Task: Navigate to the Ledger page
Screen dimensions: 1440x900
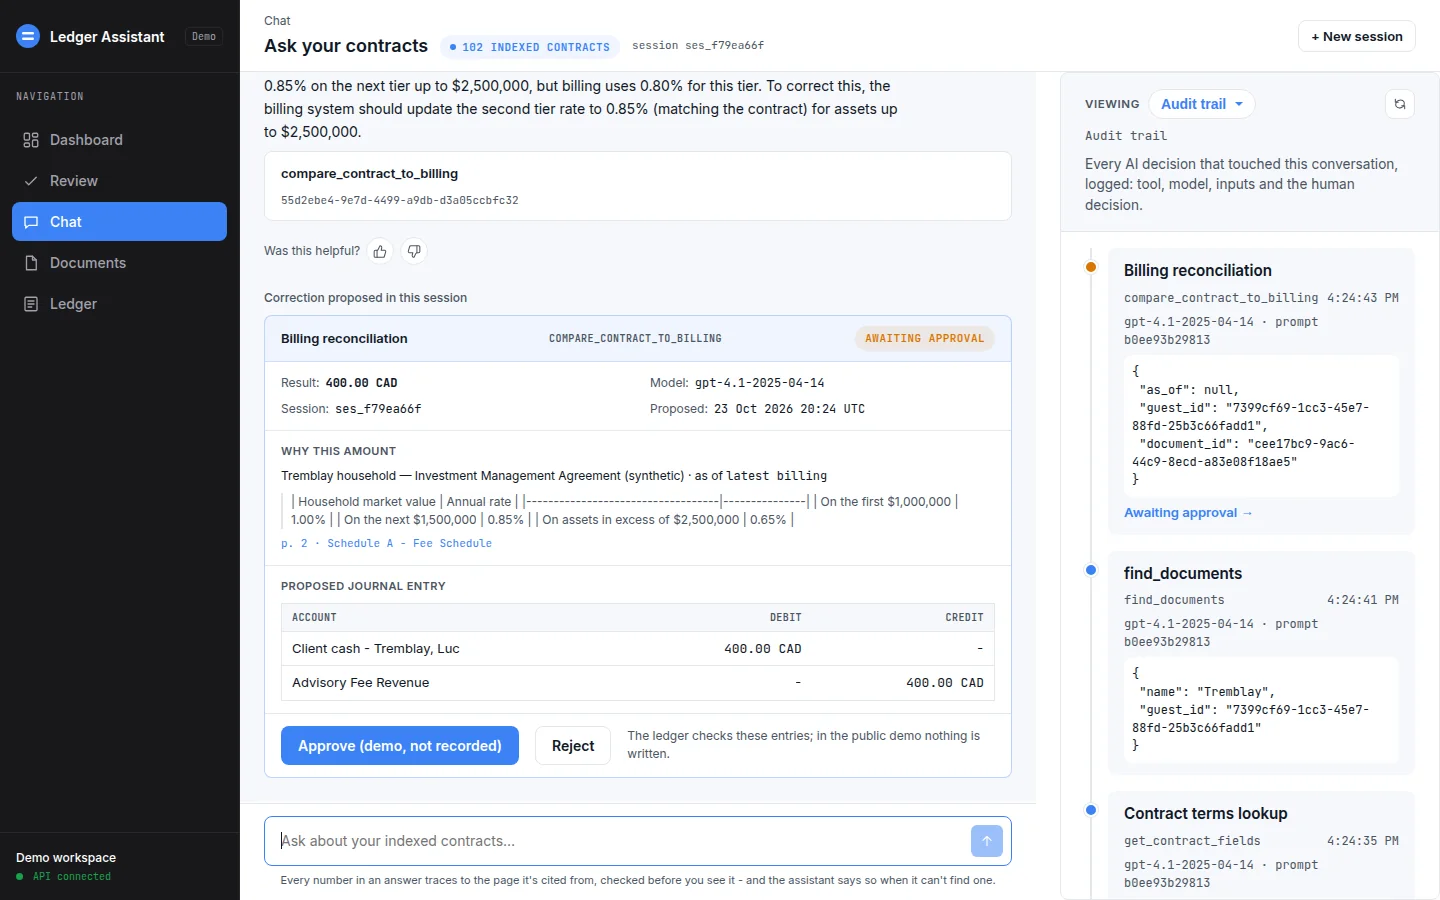Action: point(120,304)
